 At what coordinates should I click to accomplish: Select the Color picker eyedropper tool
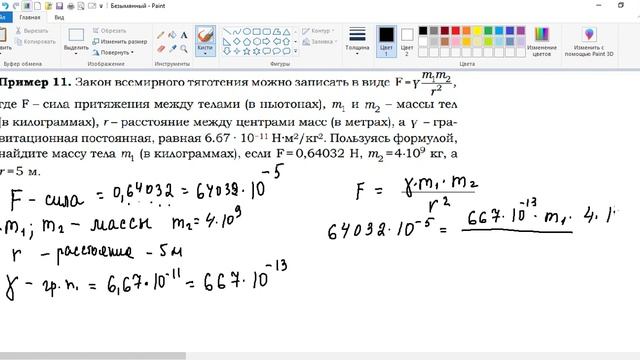pos(173,49)
